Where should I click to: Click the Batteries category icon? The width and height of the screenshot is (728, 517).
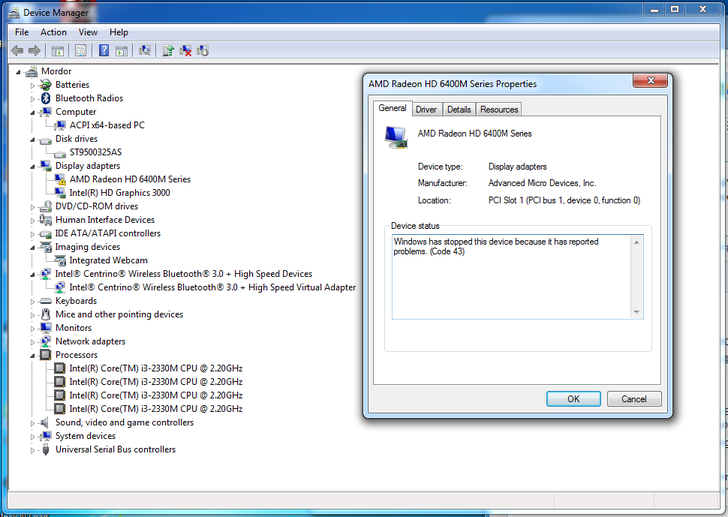coord(46,84)
